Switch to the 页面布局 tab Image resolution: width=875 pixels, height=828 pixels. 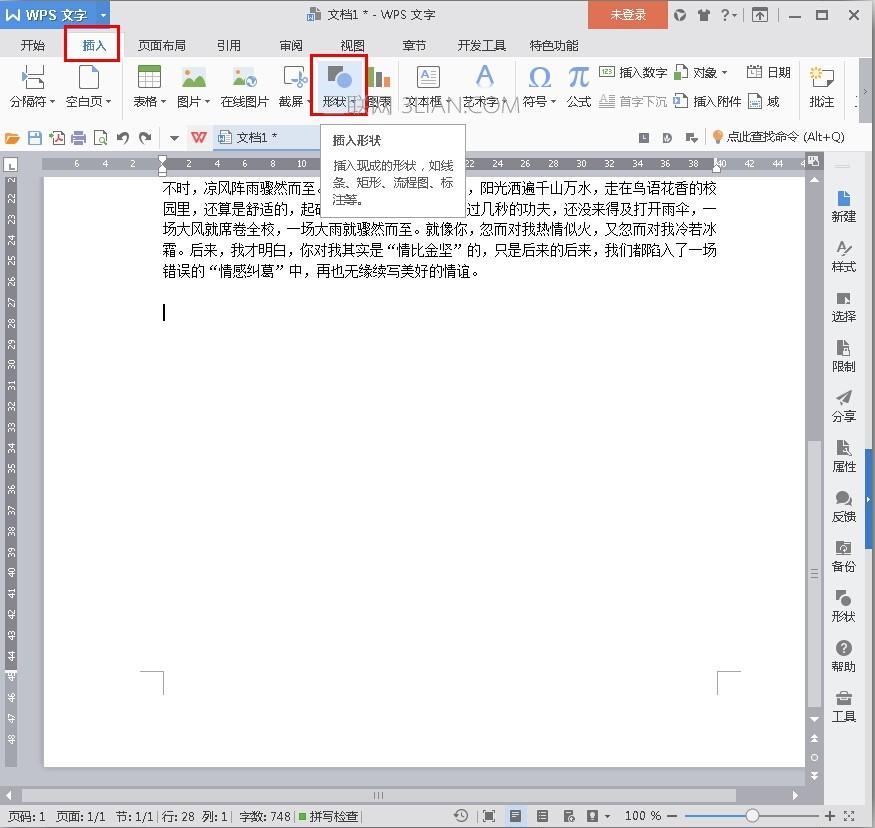161,46
